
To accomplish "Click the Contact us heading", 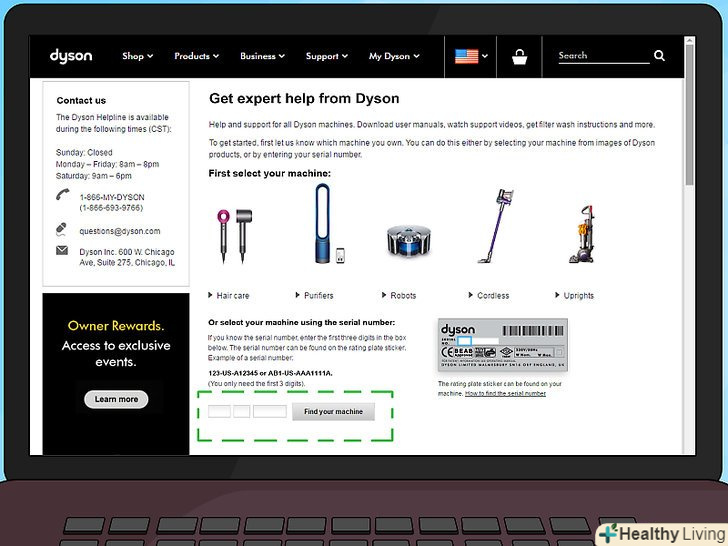I will point(81,100).
